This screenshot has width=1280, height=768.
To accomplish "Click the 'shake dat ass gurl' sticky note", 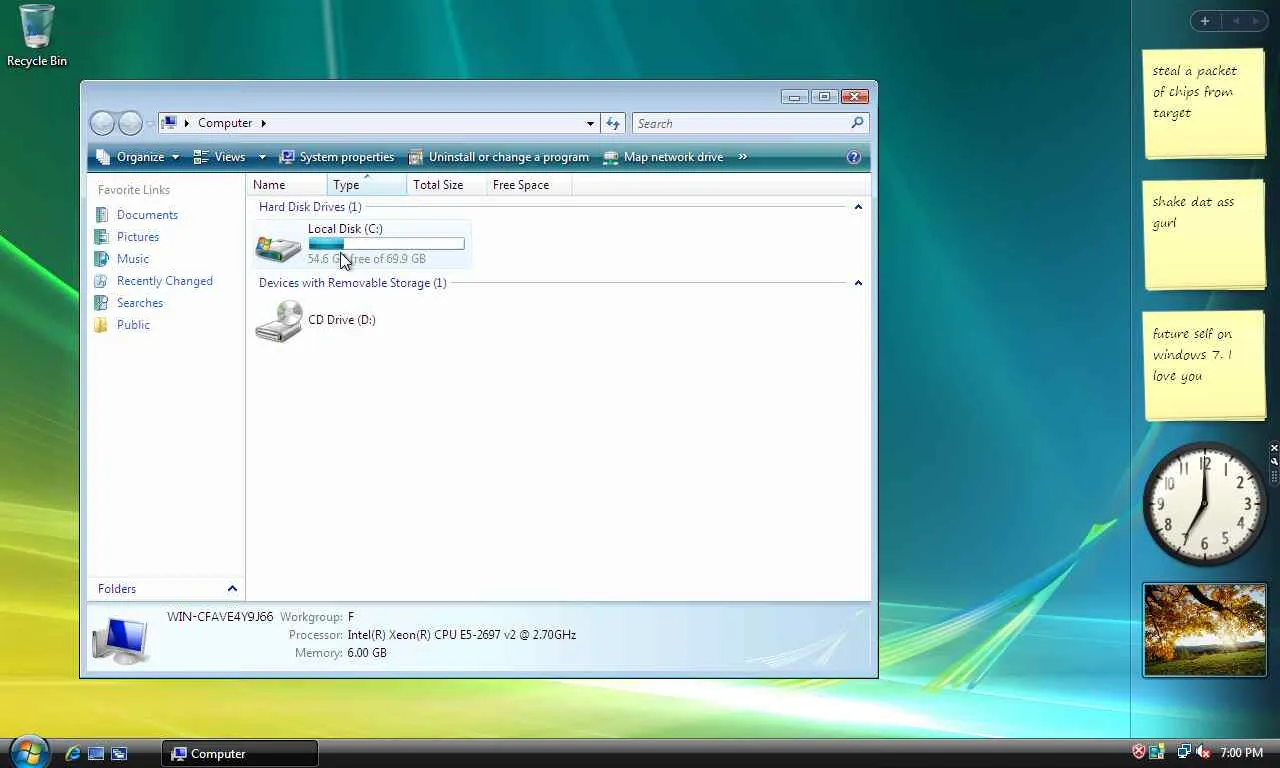I will [1205, 235].
